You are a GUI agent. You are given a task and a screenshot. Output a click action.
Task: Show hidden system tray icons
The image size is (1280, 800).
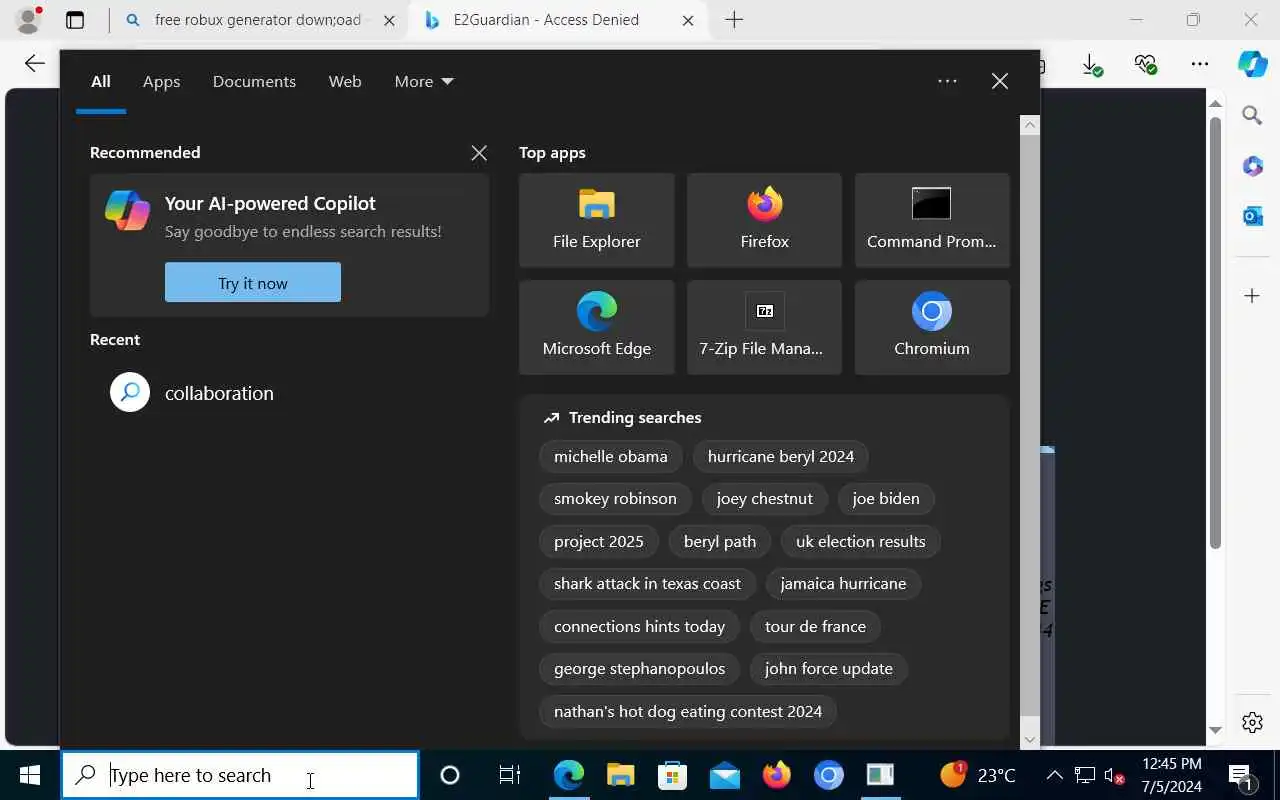pyautogui.click(x=1054, y=775)
